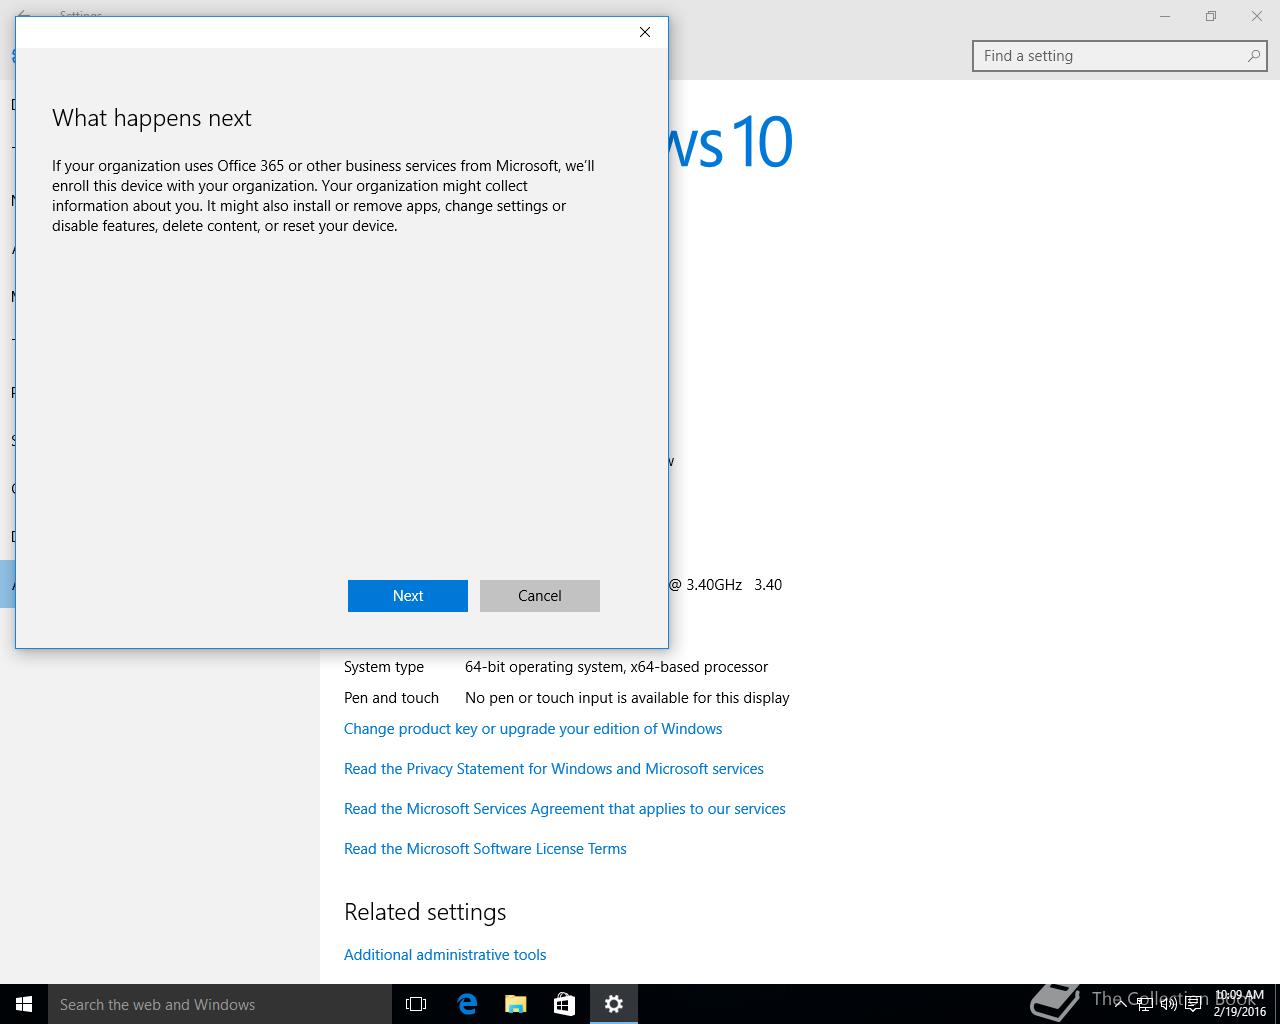Click the System type label

pos(384,667)
